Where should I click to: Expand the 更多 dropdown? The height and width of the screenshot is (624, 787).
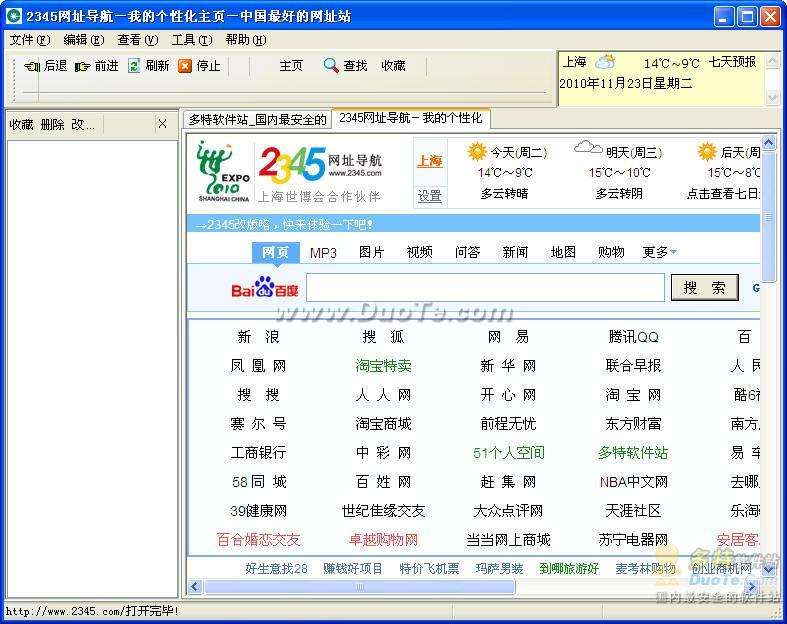click(659, 252)
